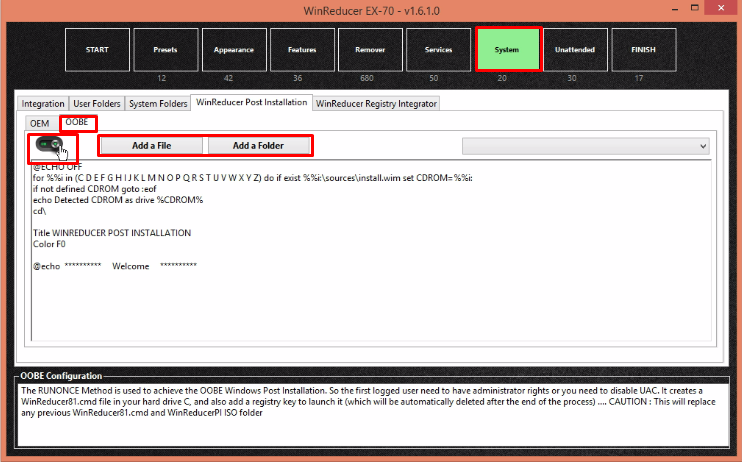Click the '@ECHO OFF' script line
This screenshot has width=742, height=462.
pyautogui.click(x=58, y=167)
